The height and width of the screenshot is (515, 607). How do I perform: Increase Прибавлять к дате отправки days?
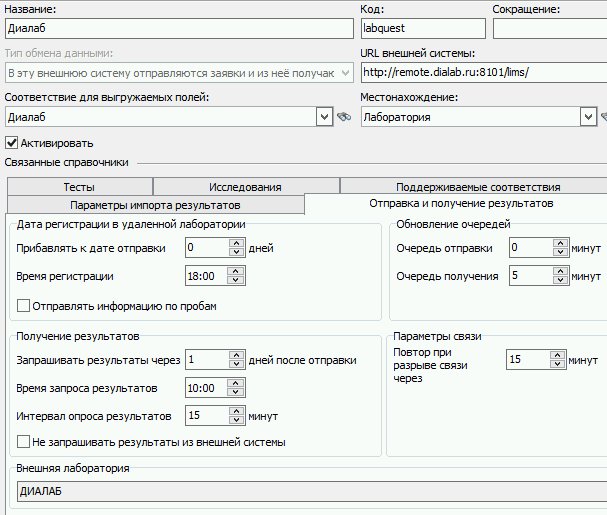click(237, 243)
